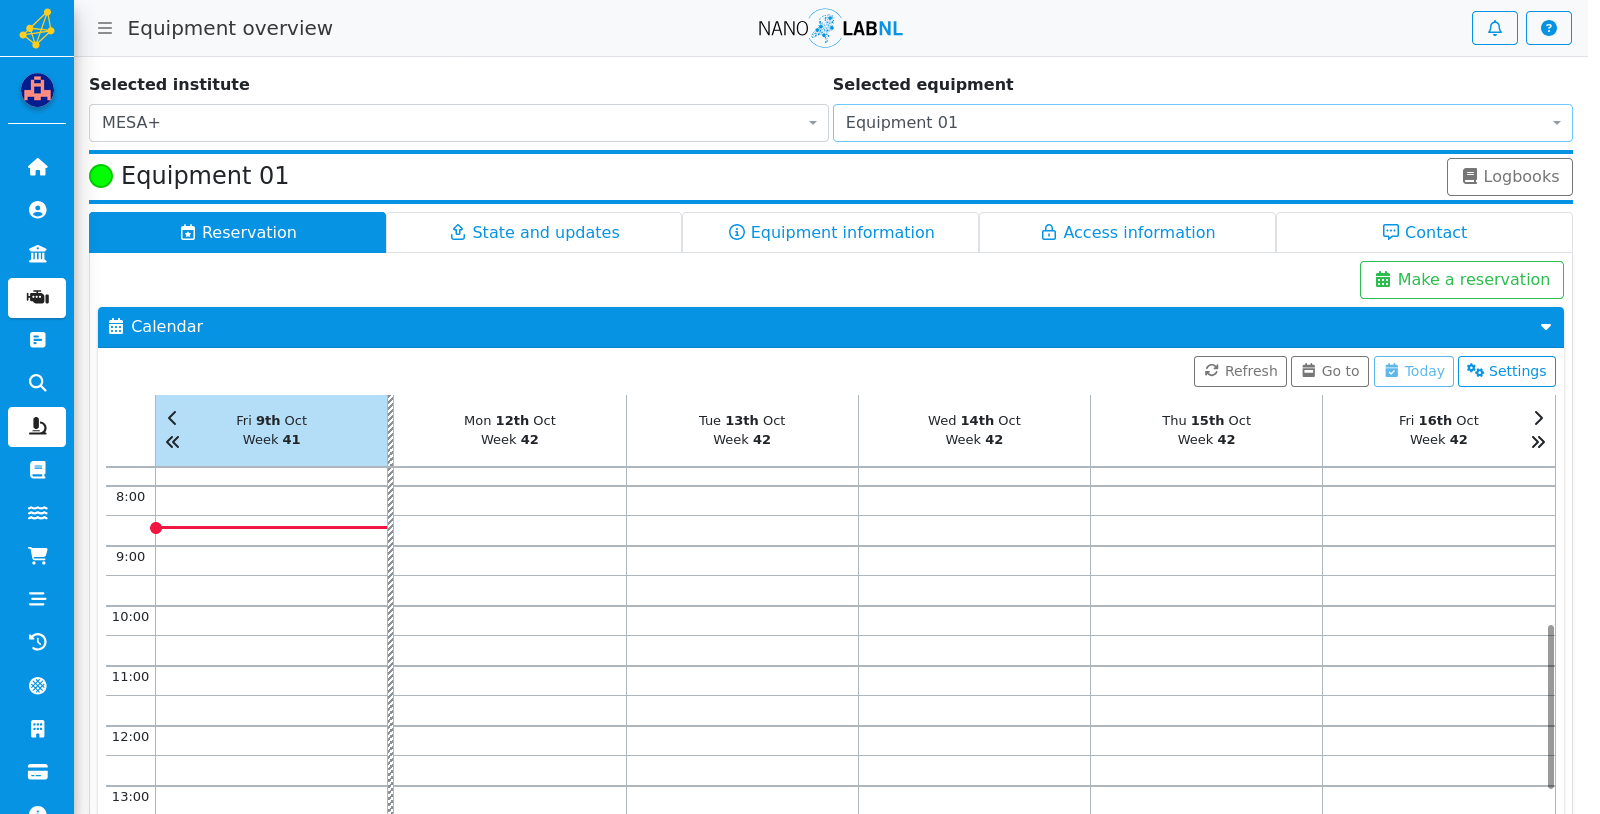Select the Mon 12th Oct column header
Screen dimensions: 1600x814
point(510,430)
